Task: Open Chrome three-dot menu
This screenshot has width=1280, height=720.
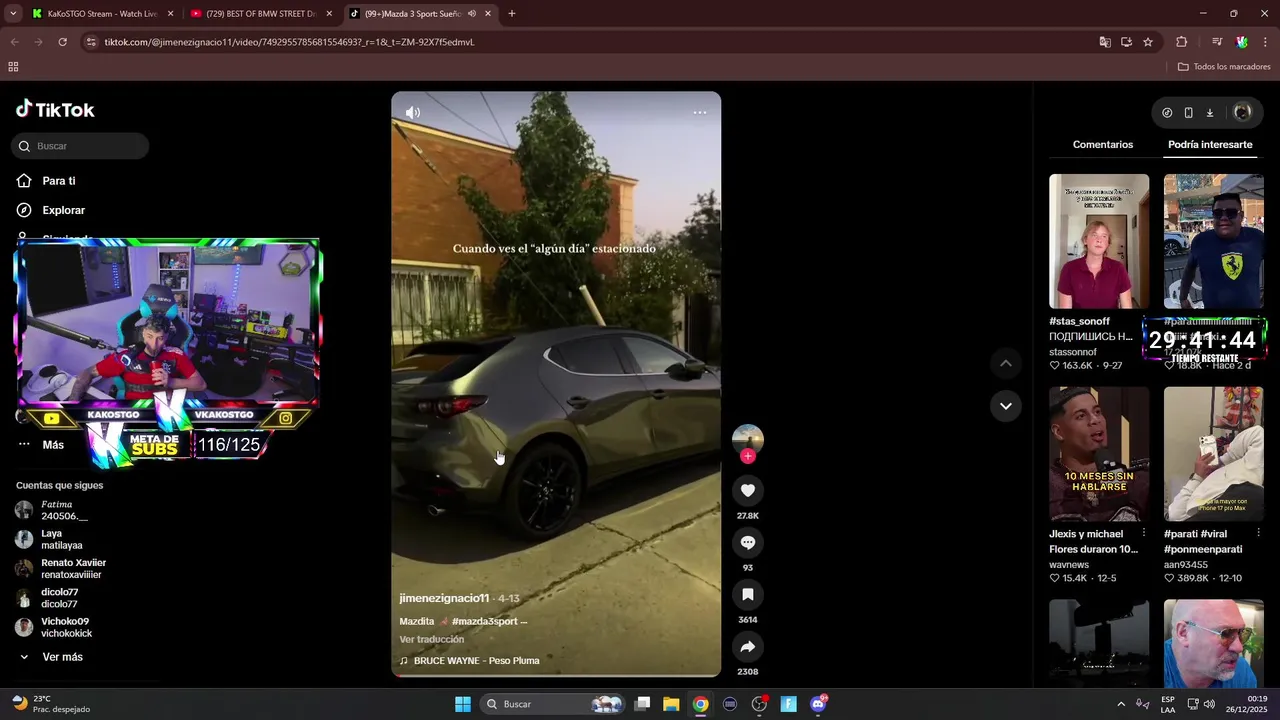Action: (x=1266, y=42)
